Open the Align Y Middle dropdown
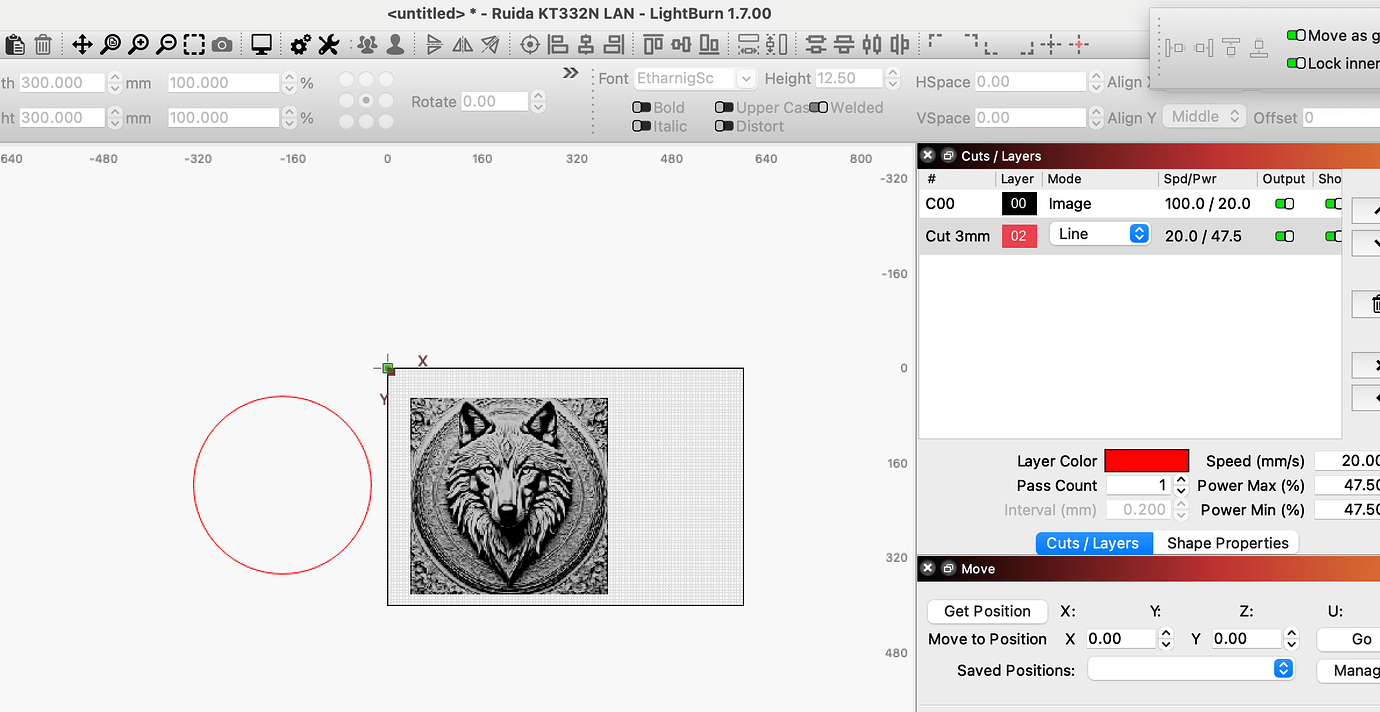This screenshot has height=712, width=1380. [1204, 117]
